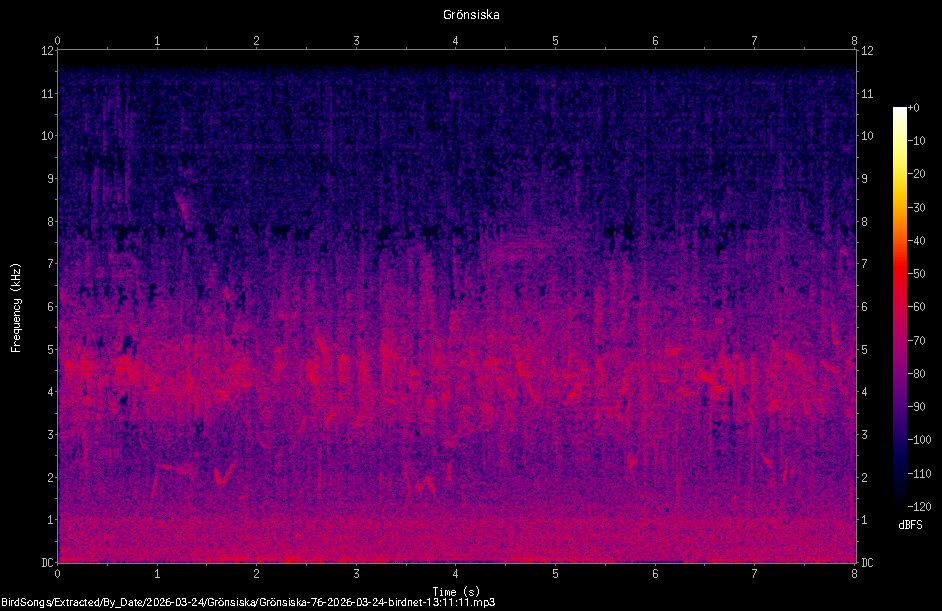Click the -90 dBFS scale label
Screen dimensions: 942x611
coord(917,407)
